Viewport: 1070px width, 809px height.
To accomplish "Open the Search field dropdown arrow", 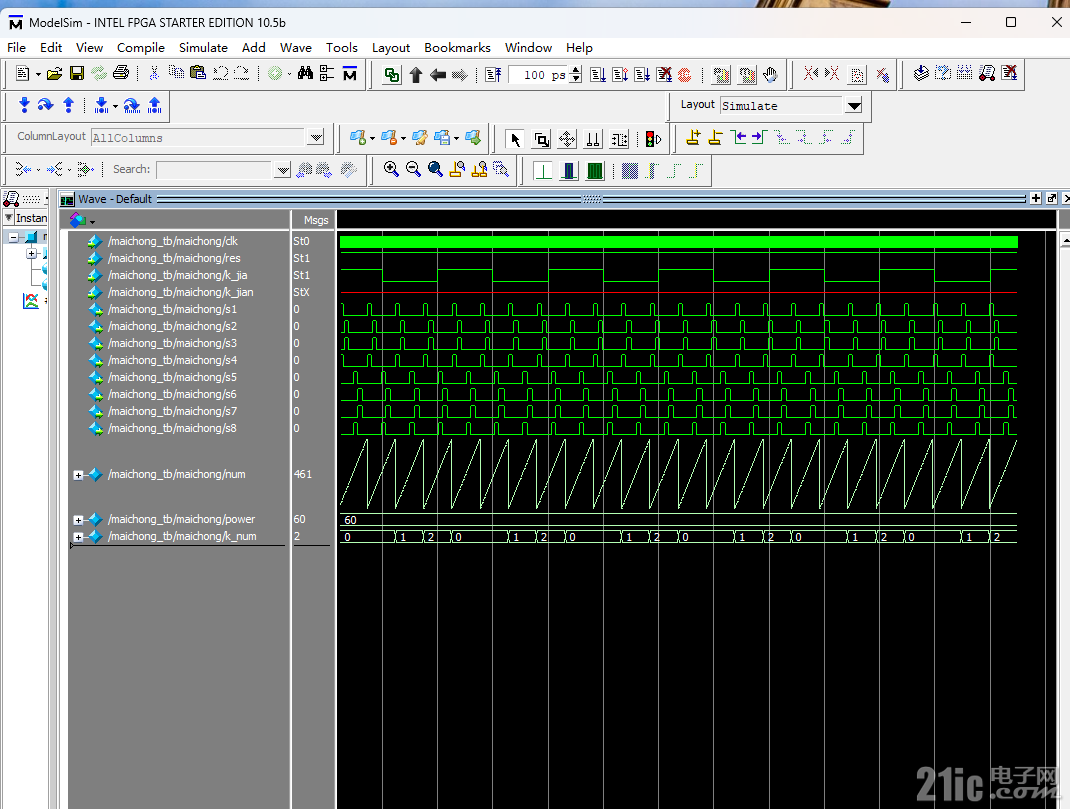I will pos(283,170).
